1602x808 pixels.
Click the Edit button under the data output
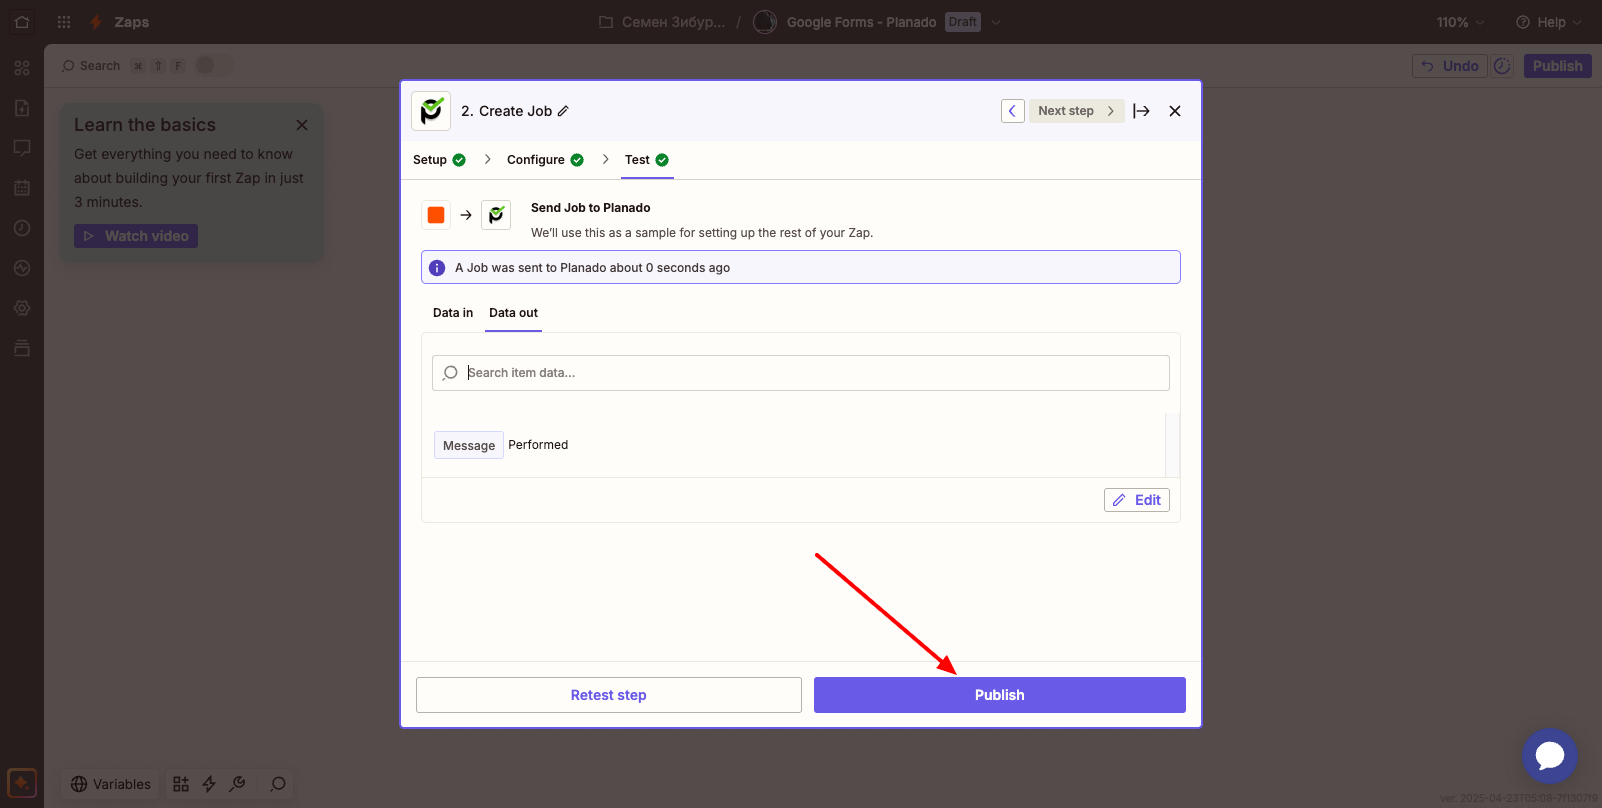1137,500
